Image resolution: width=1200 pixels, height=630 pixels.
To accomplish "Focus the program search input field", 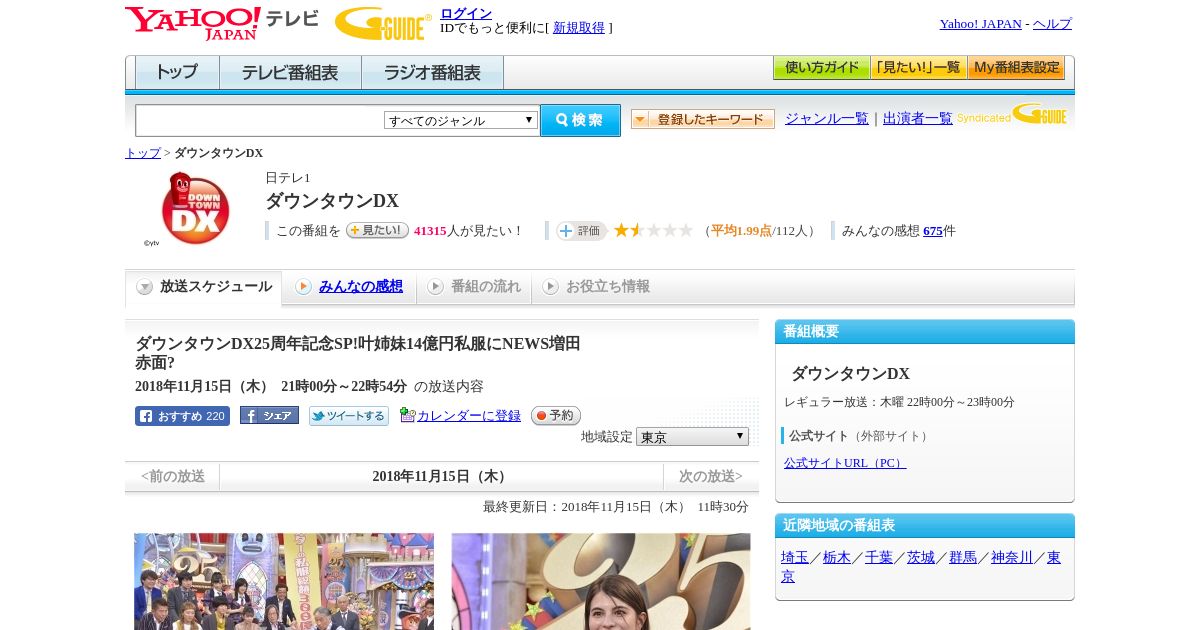I will coord(259,120).
